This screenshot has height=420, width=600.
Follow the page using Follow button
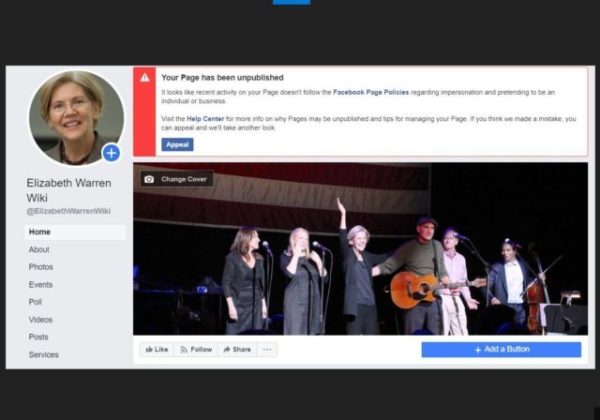point(196,349)
